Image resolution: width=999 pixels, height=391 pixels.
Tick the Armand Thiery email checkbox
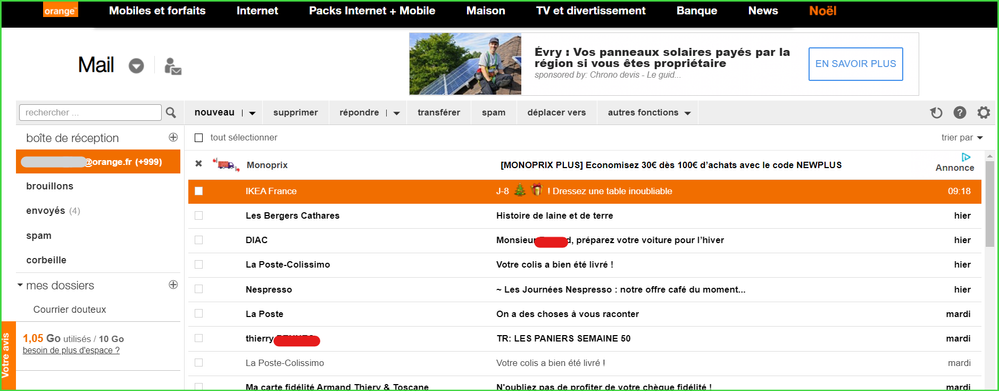(x=199, y=387)
